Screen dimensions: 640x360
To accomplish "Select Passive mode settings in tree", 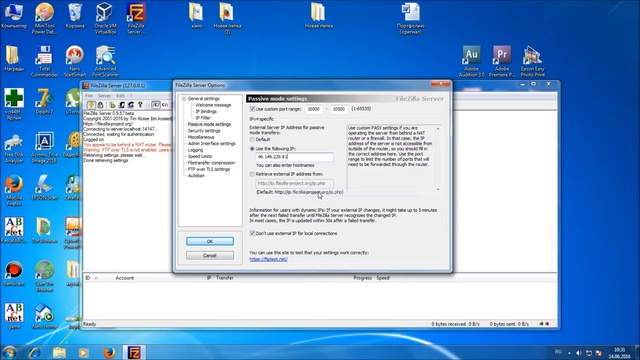I will coord(209,124).
